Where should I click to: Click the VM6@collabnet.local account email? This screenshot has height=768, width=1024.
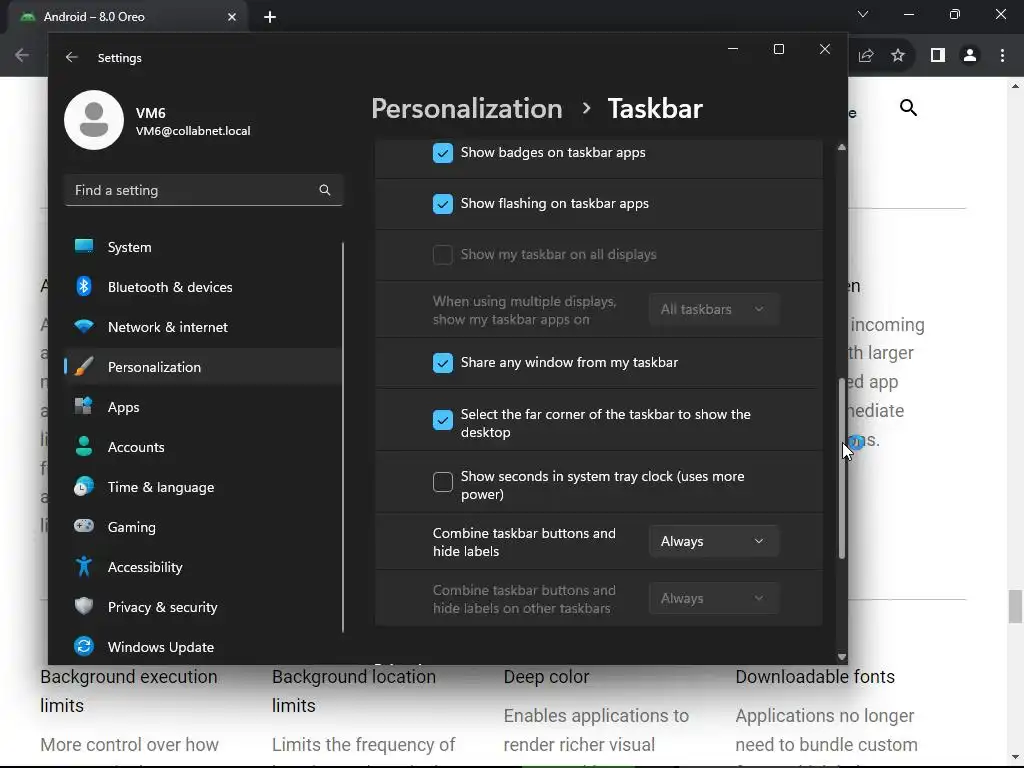click(193, 131)
